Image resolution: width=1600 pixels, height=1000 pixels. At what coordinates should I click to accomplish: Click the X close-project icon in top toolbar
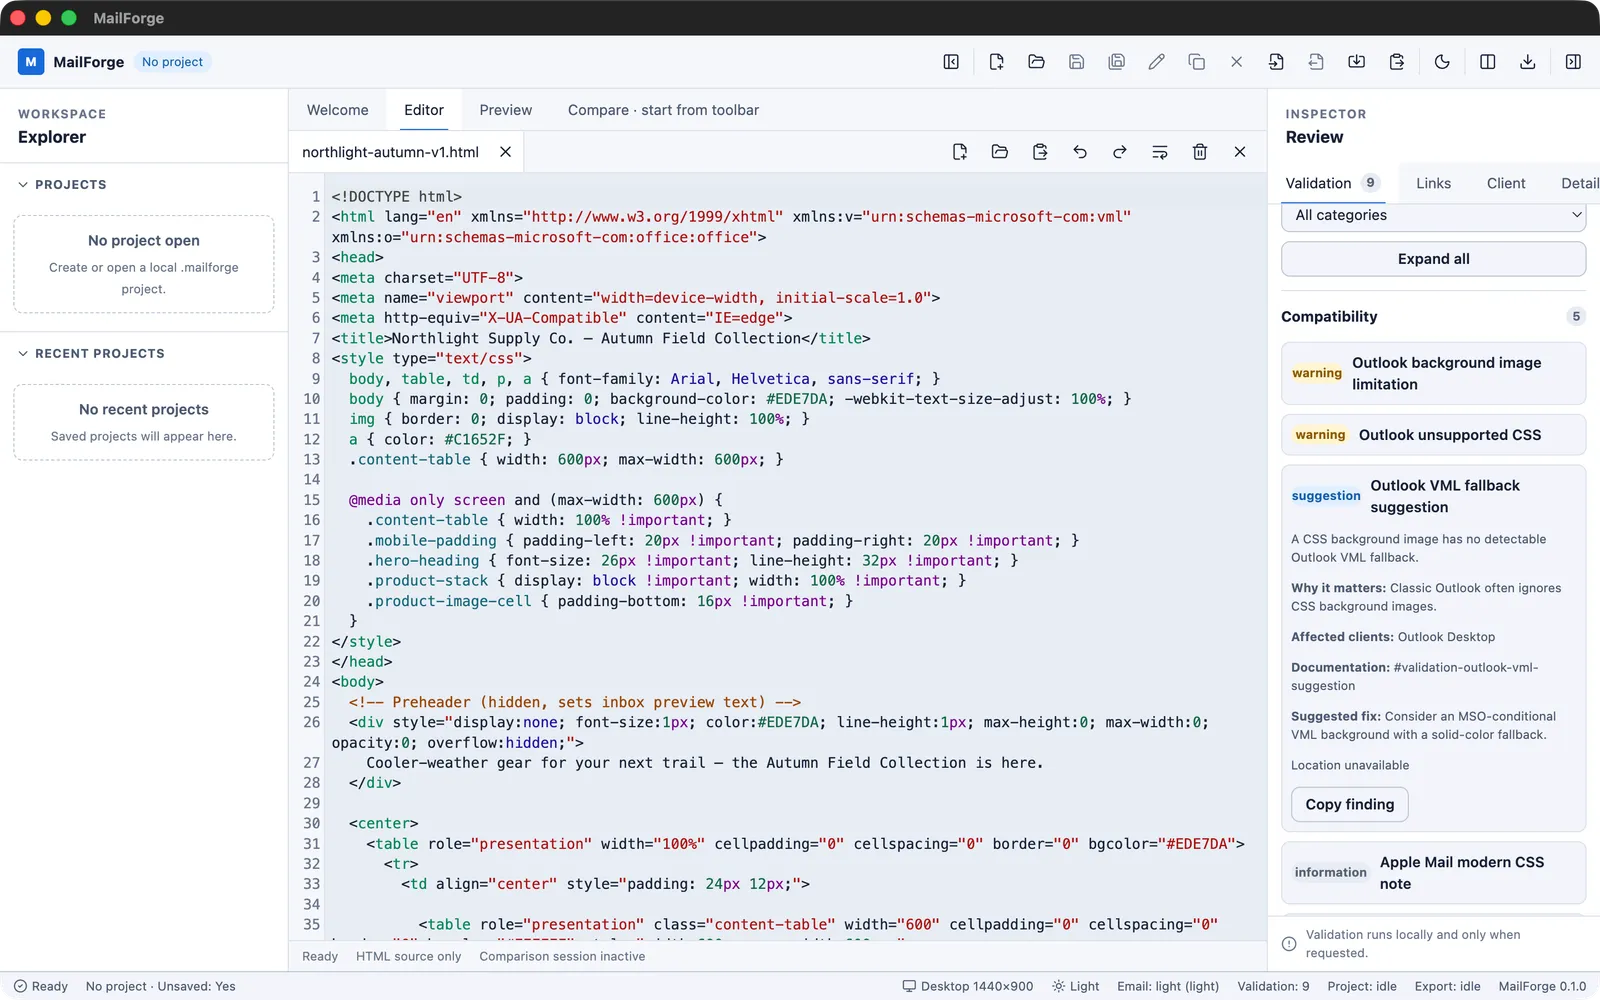[x=1236, y=62]
